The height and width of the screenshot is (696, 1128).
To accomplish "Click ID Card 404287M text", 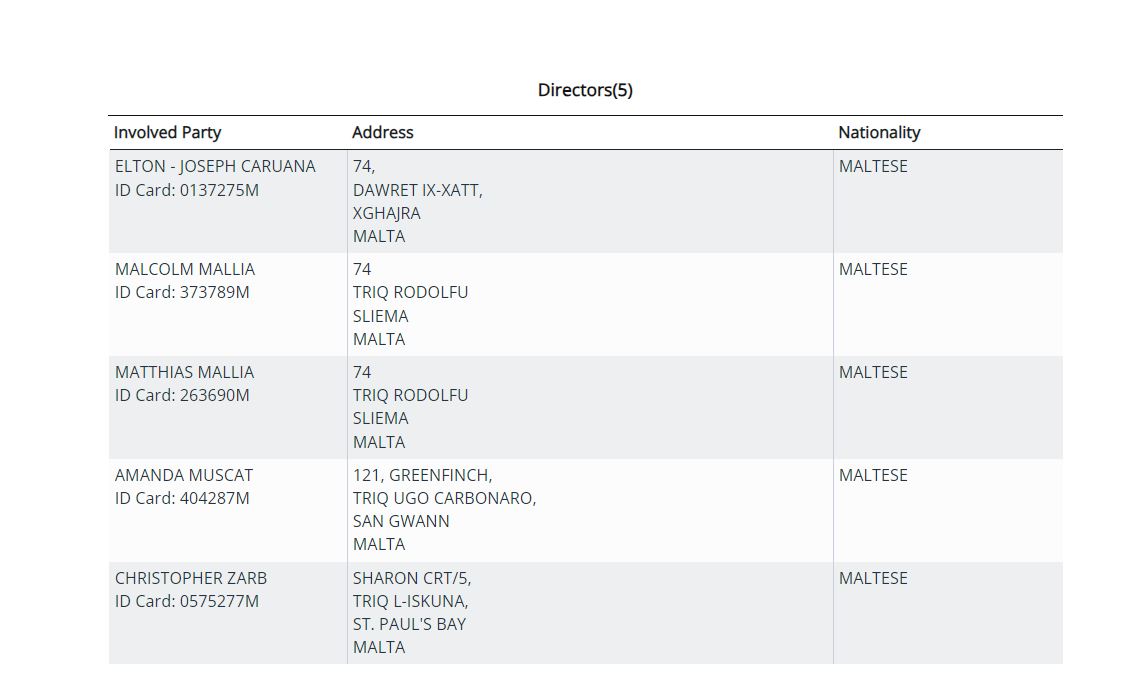I will pos(182,498).
